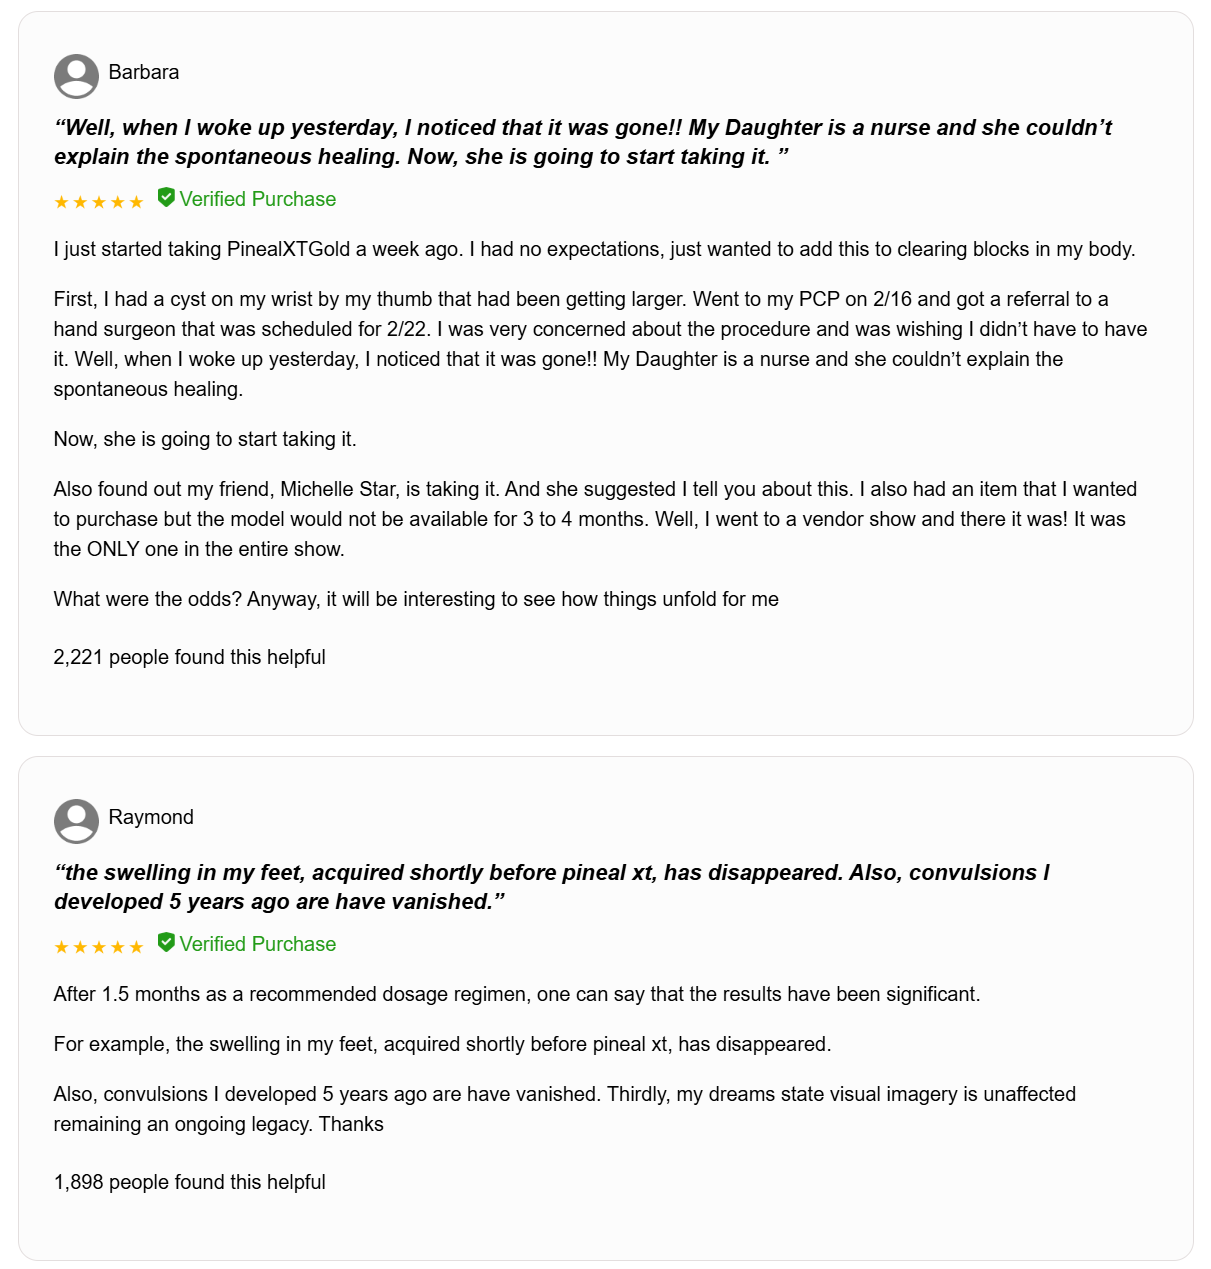Click the line "Now, she is going to start taking it."
Image resolution: width=1211 pixels, height=1269 pixels.
click(x=205, y=439)
